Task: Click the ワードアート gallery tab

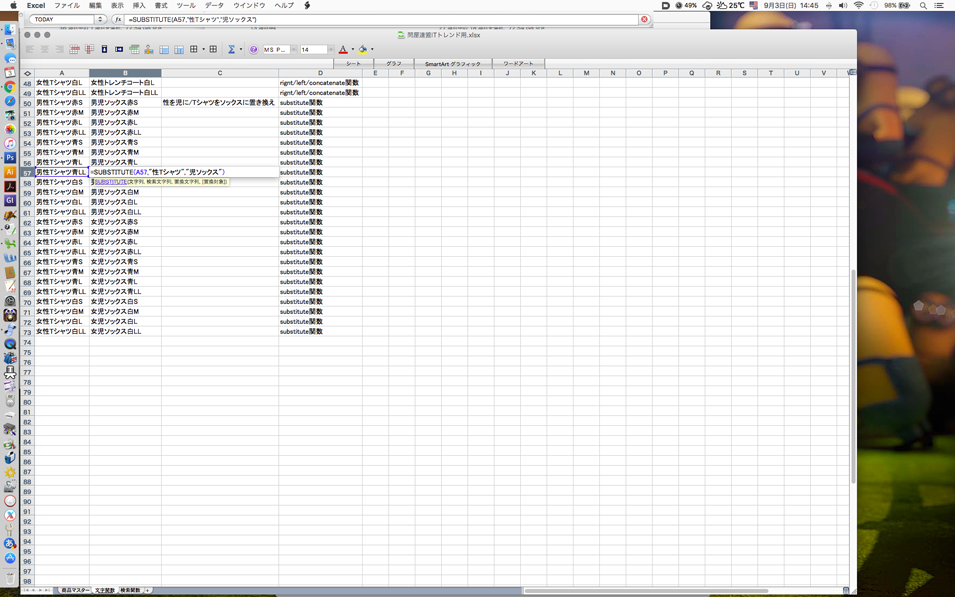Action: 518,63
